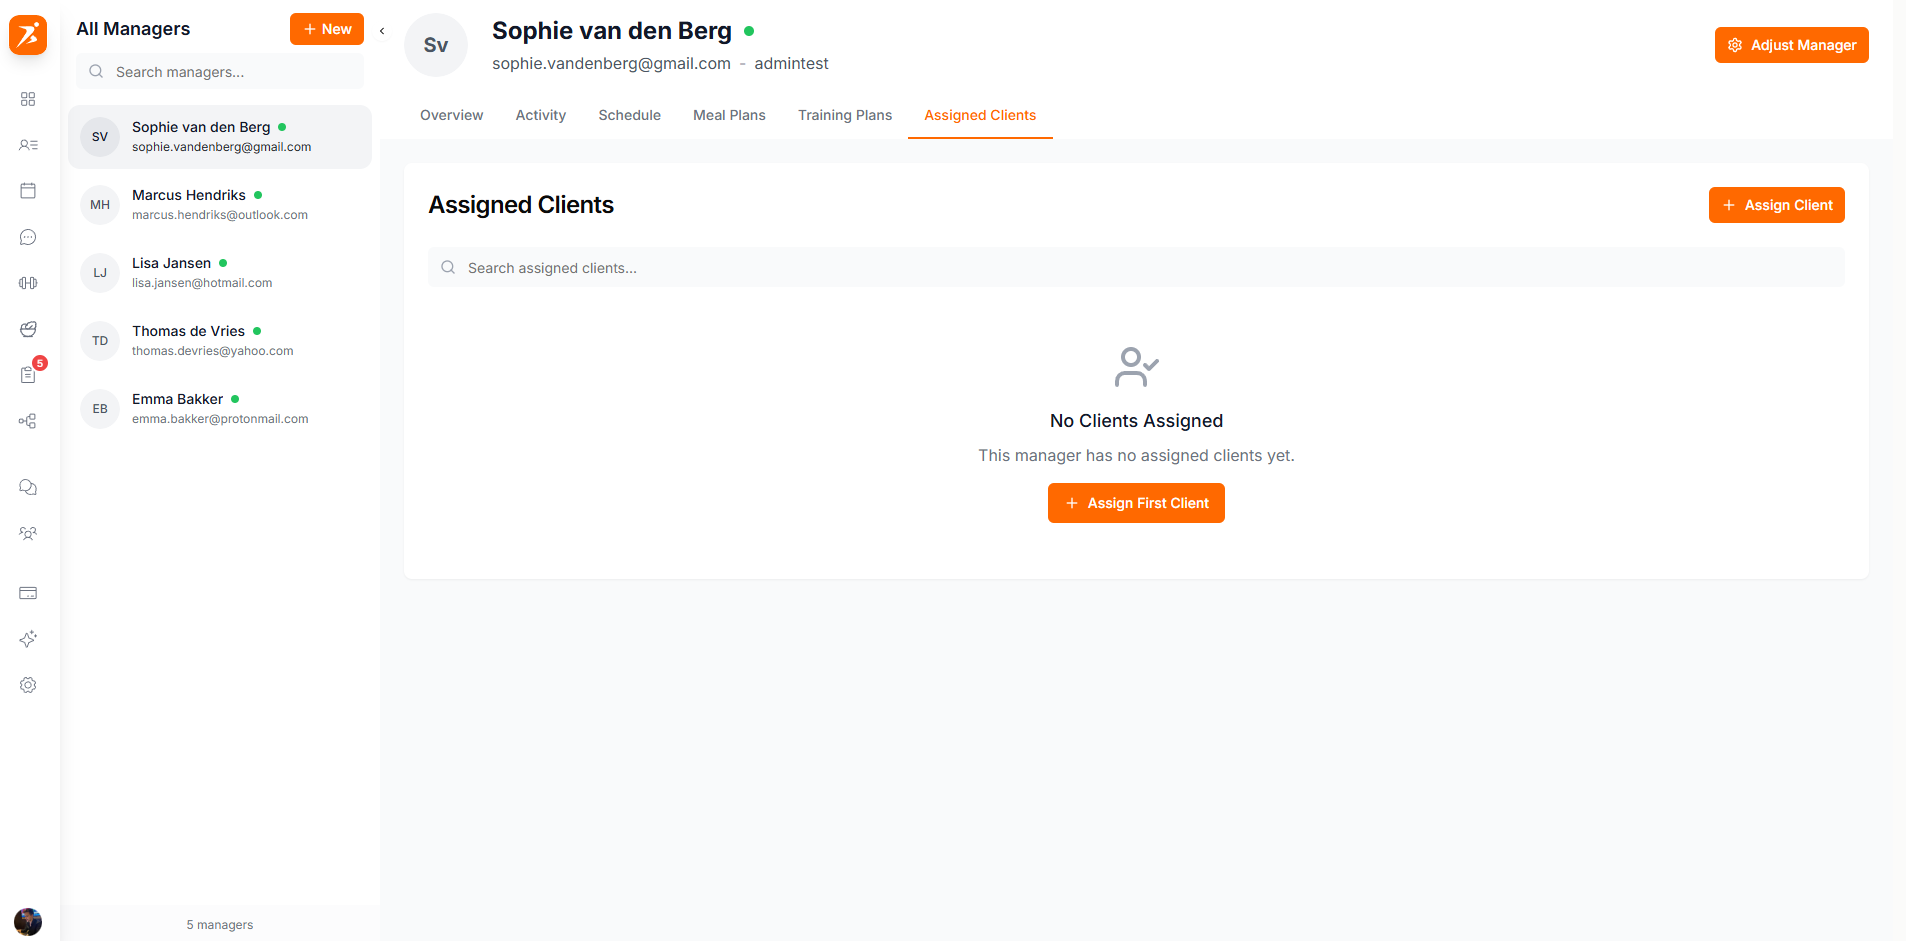
Task: Open the Settings gear in sidebar
Action: pyautogui.click(x=27, y=685)
